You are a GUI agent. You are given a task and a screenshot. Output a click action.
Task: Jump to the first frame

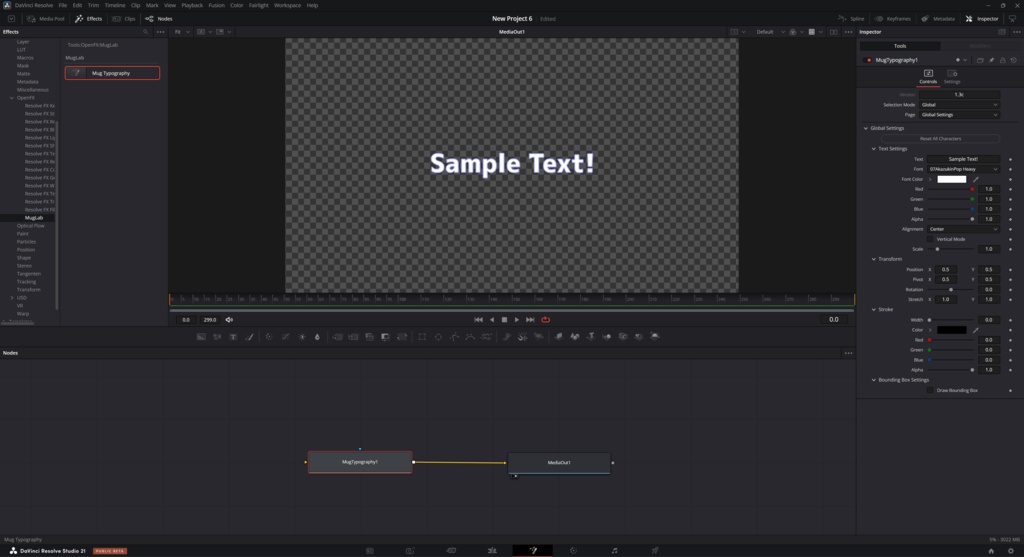(x=479, y=320)
